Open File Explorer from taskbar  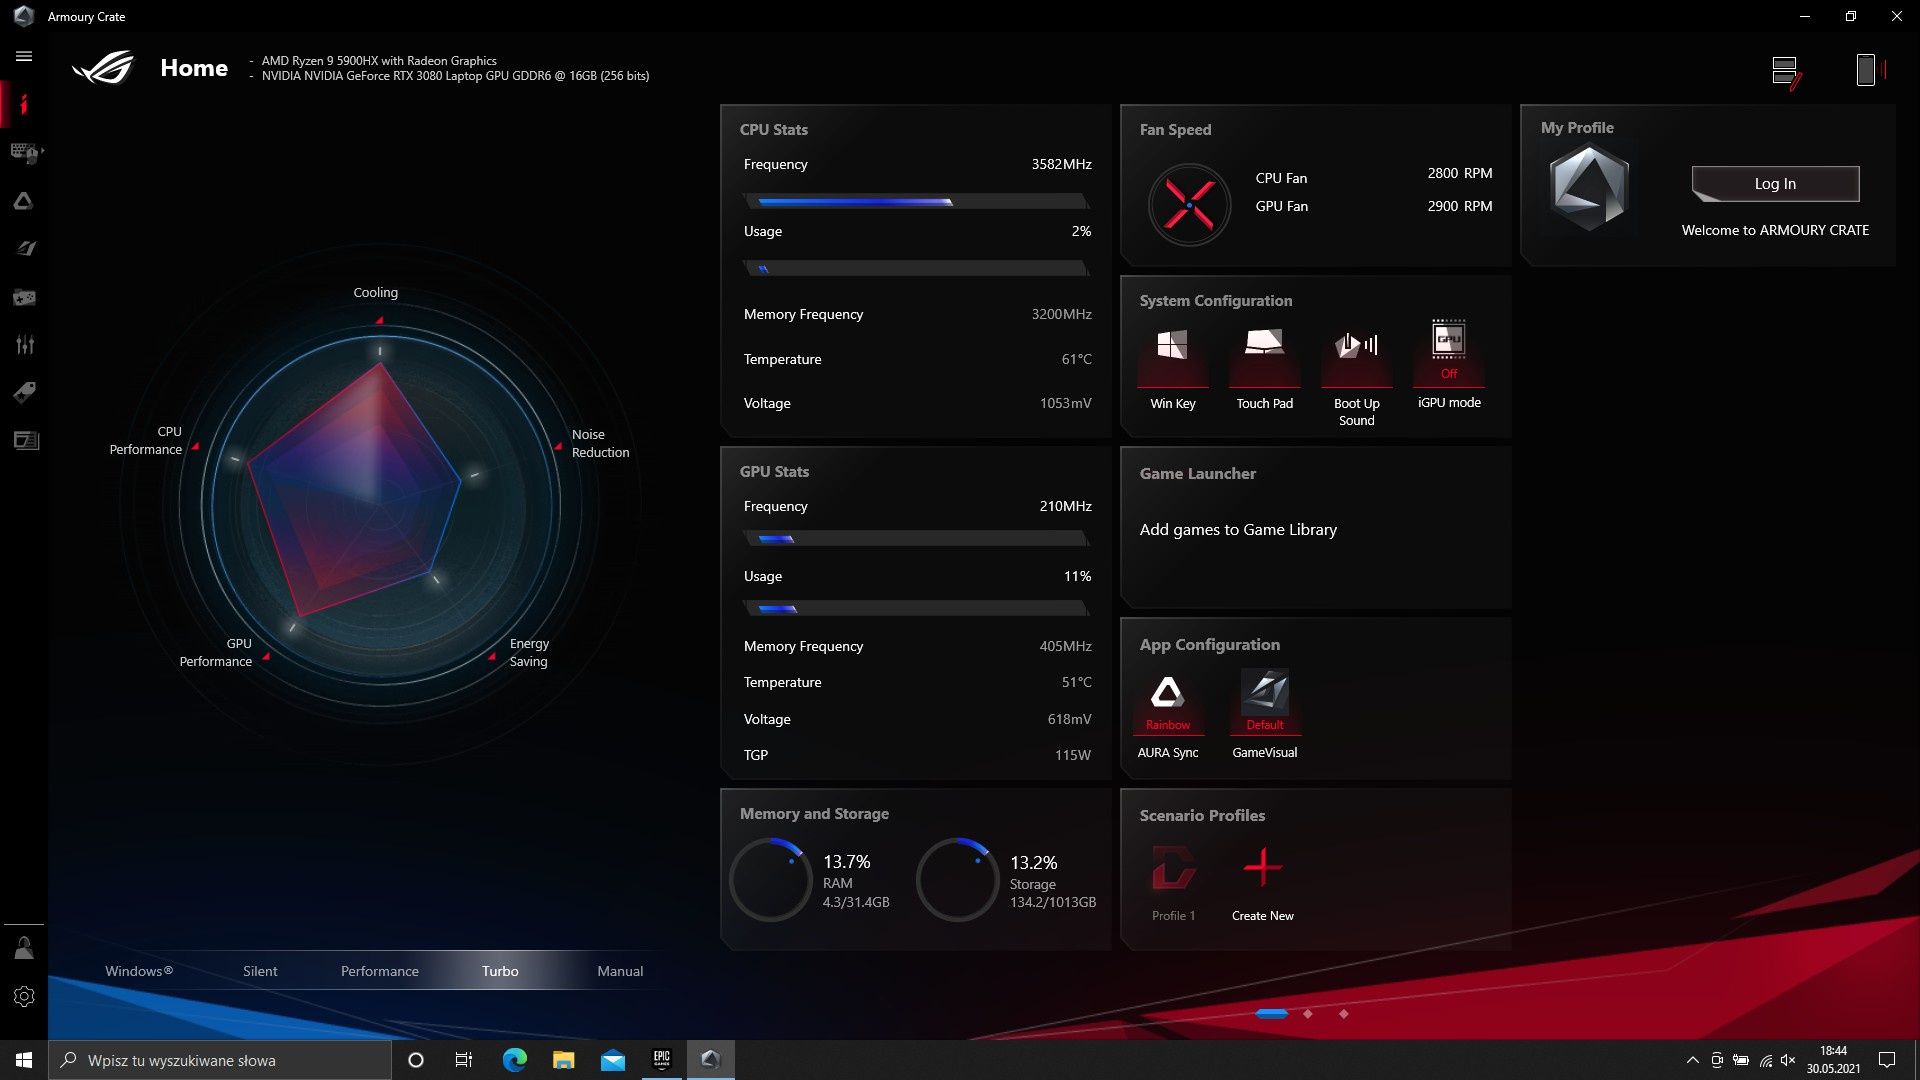point(563,1060)
